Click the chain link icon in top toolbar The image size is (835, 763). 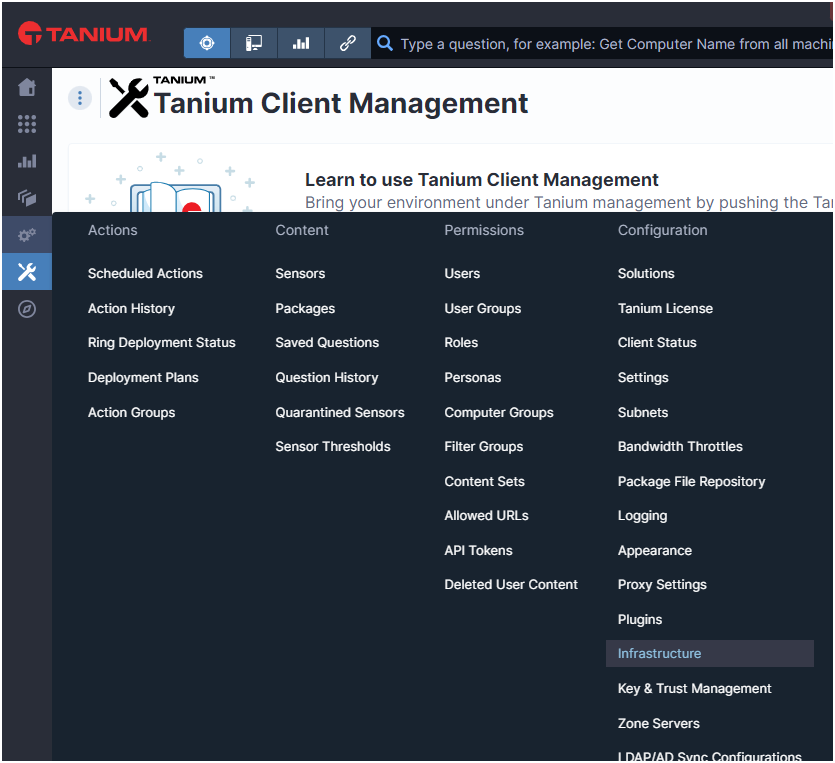point(347,44)
